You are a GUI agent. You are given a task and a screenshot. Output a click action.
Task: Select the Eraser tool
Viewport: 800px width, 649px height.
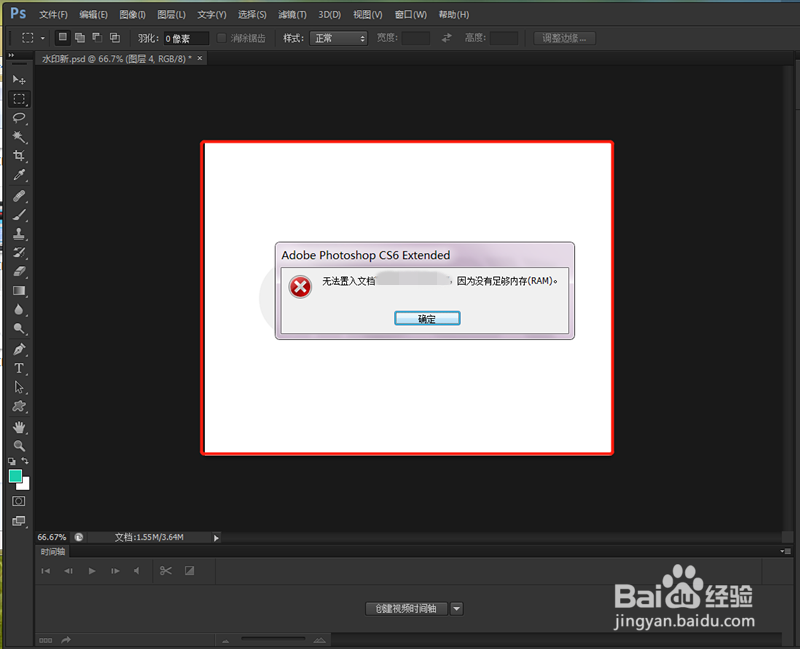[19, 271]
